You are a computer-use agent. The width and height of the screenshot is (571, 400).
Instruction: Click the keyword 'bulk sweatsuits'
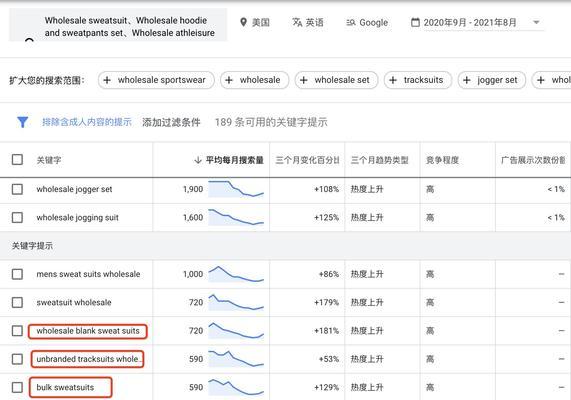[x=65, y=387]
